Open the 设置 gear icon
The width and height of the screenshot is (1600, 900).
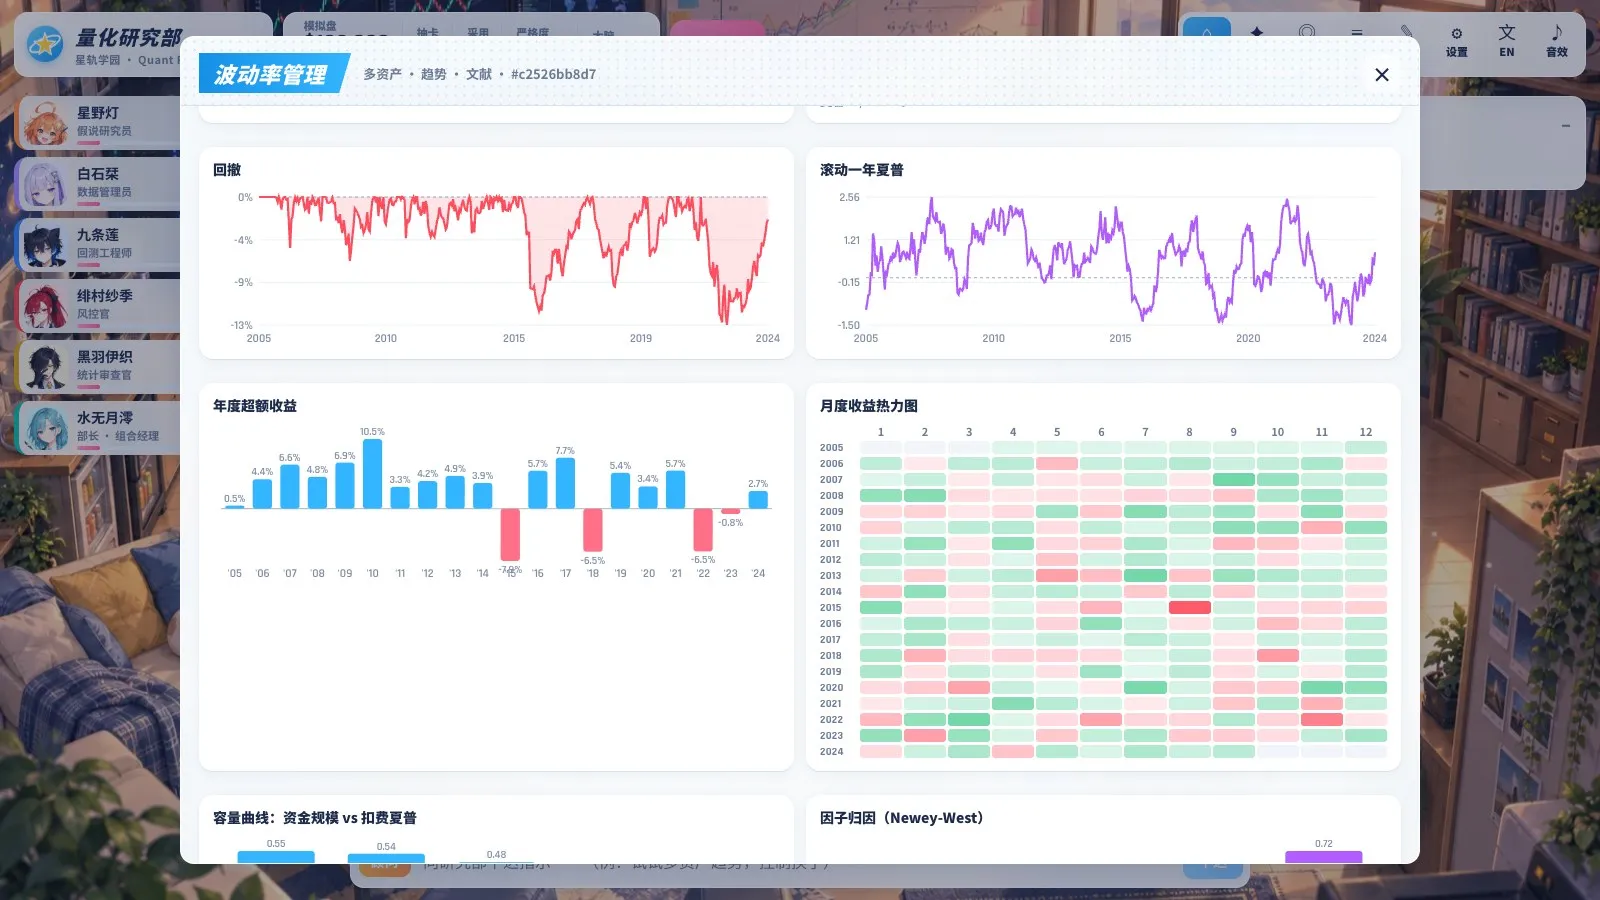pos(1456,42)
